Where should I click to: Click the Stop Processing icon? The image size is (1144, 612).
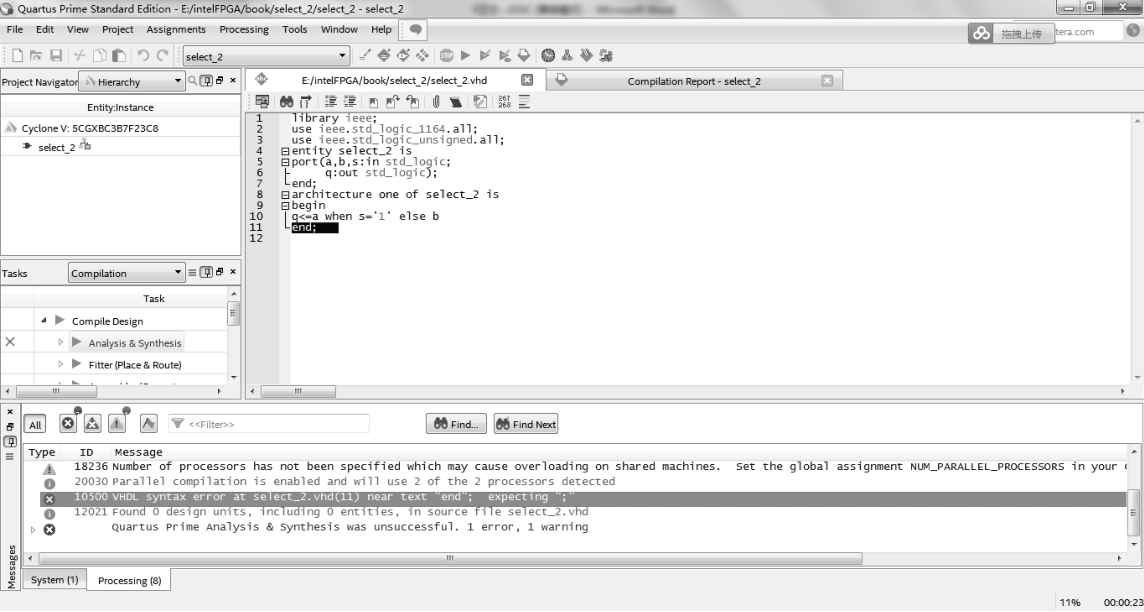click(446, 55)
